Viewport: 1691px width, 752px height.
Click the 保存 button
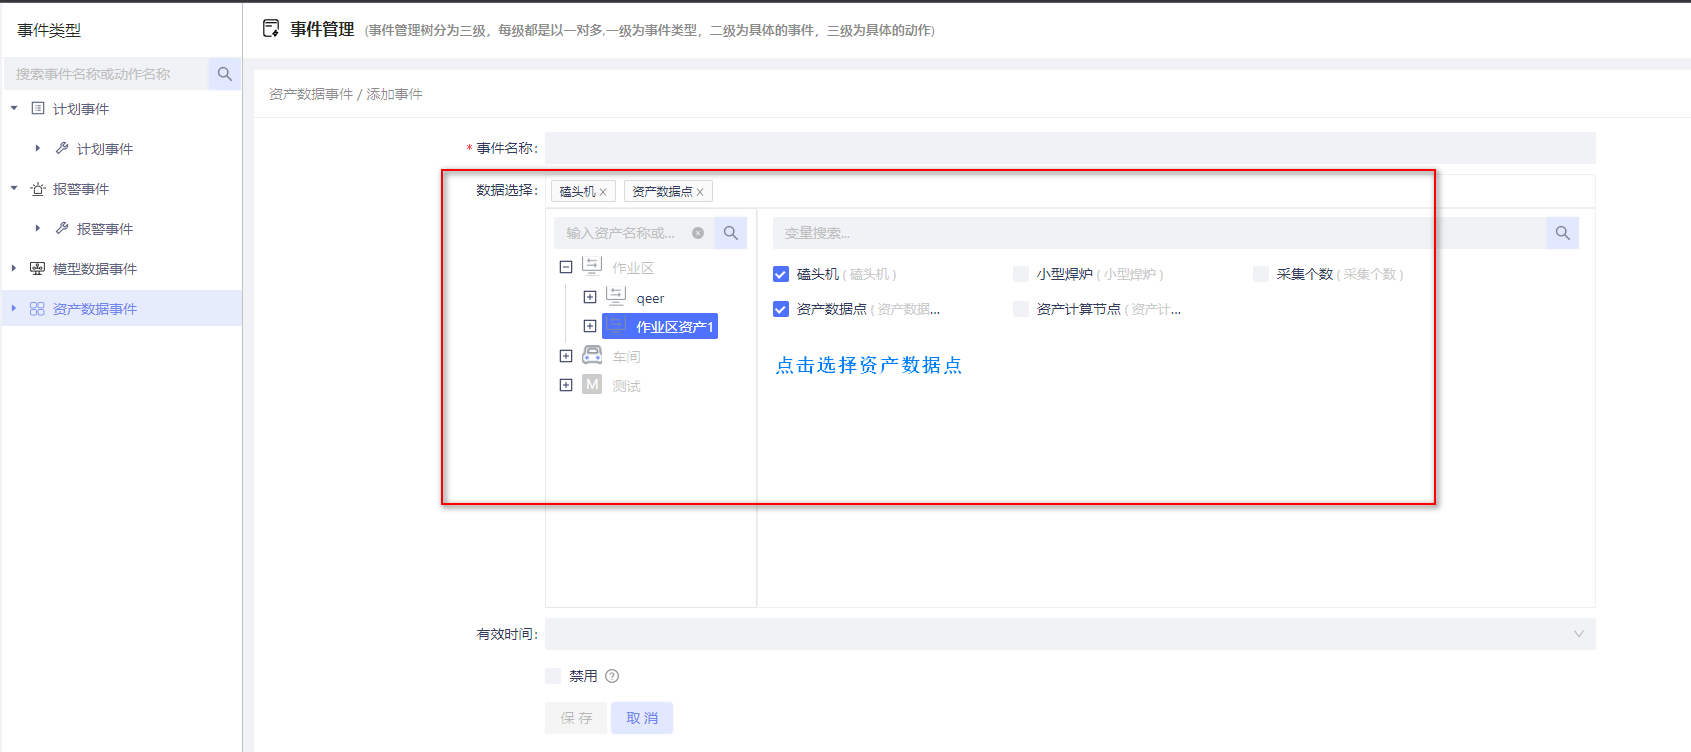576,718
